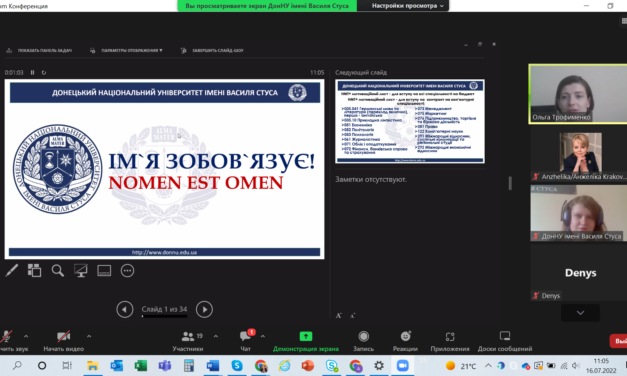The width and height of the screenshot is (627, 376).
Task: Open Windows Settings gear on the taskbar
Action: pos(379,365)
